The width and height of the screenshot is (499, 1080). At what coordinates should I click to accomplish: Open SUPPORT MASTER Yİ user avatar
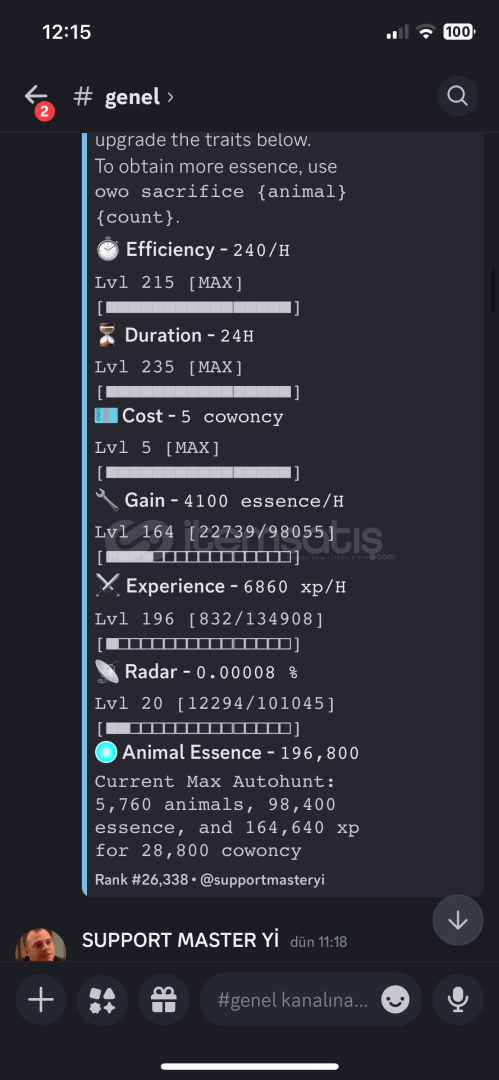tap(41, 945)
